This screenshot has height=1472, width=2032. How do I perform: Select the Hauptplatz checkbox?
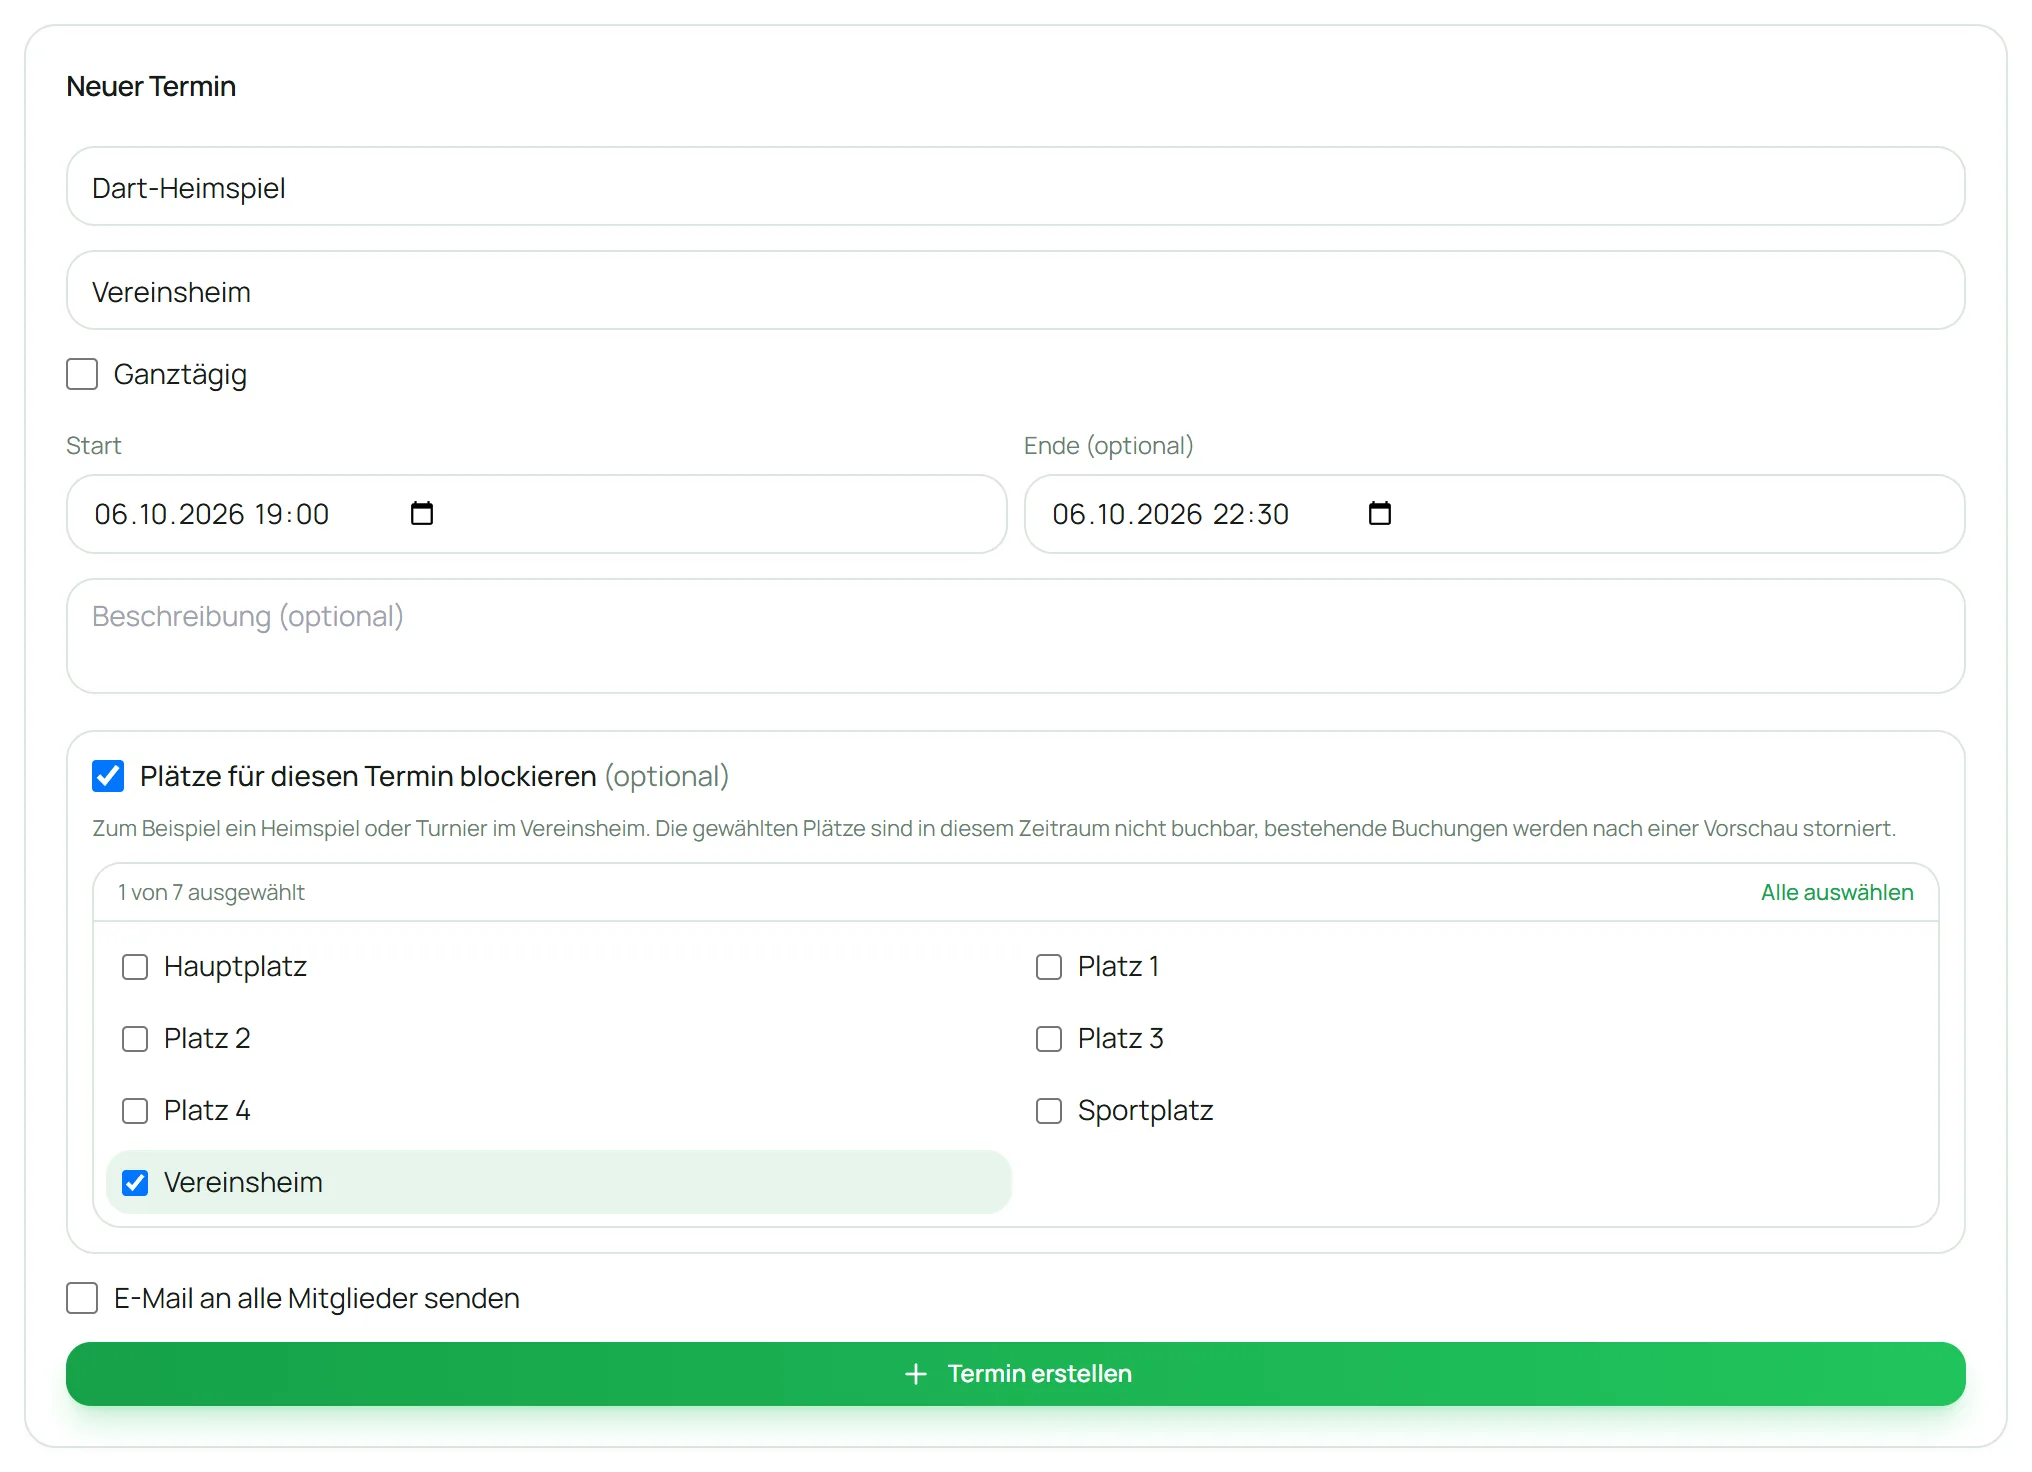(135, 967)
